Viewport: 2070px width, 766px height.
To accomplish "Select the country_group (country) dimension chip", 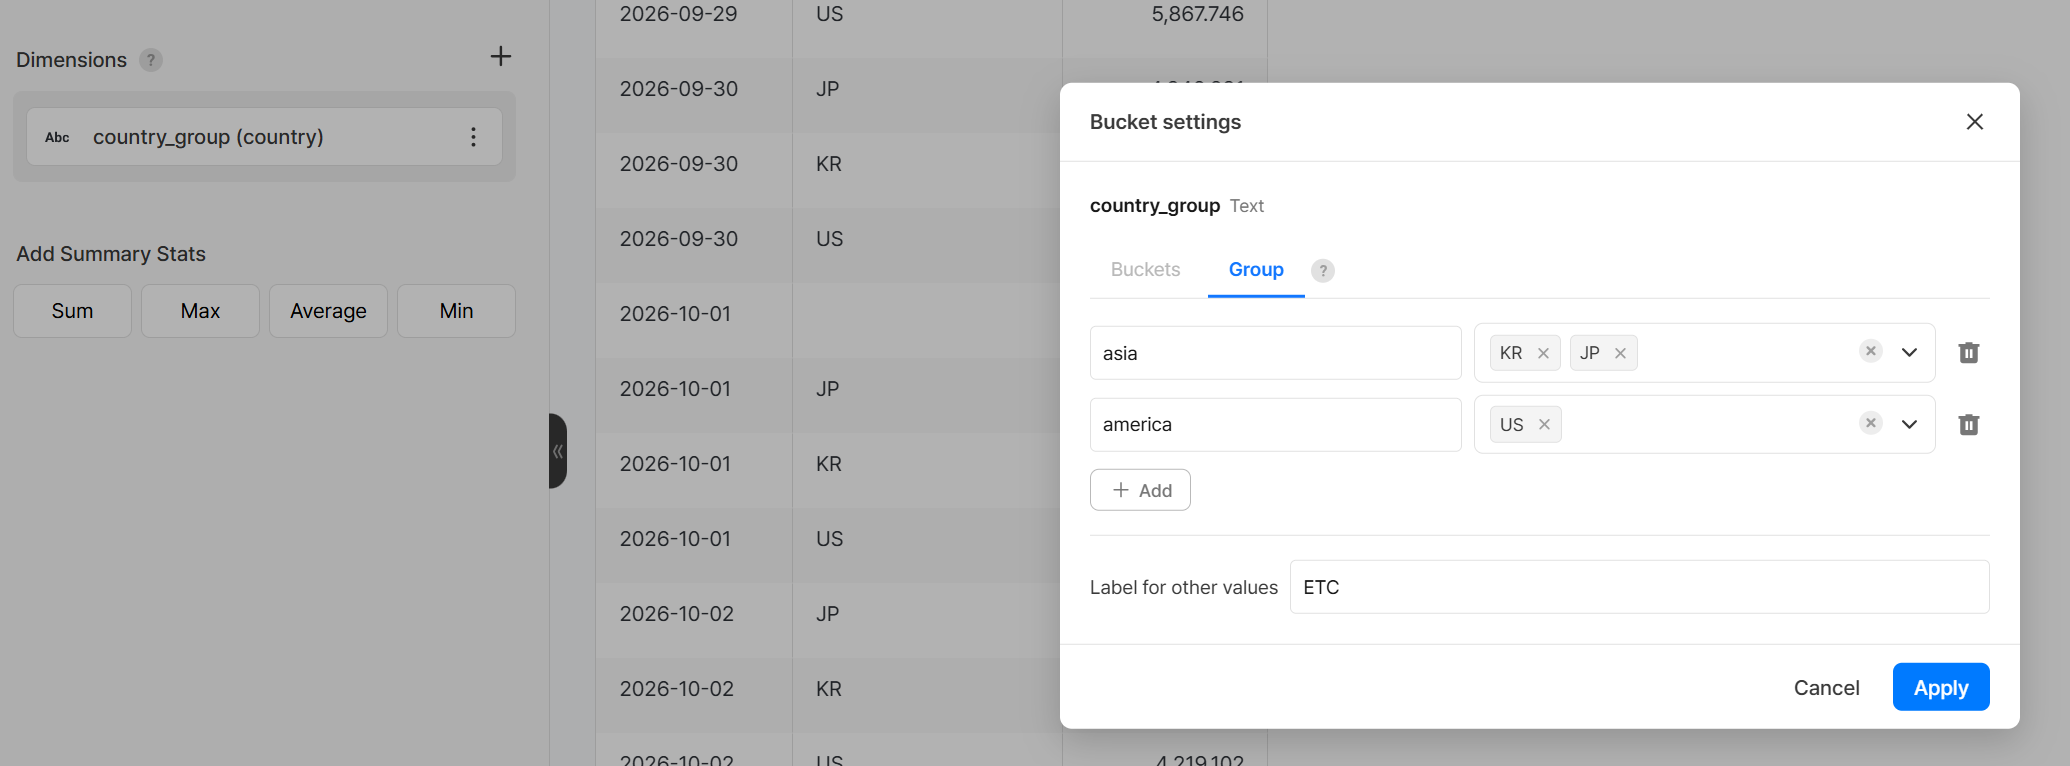I will point(264,137).
